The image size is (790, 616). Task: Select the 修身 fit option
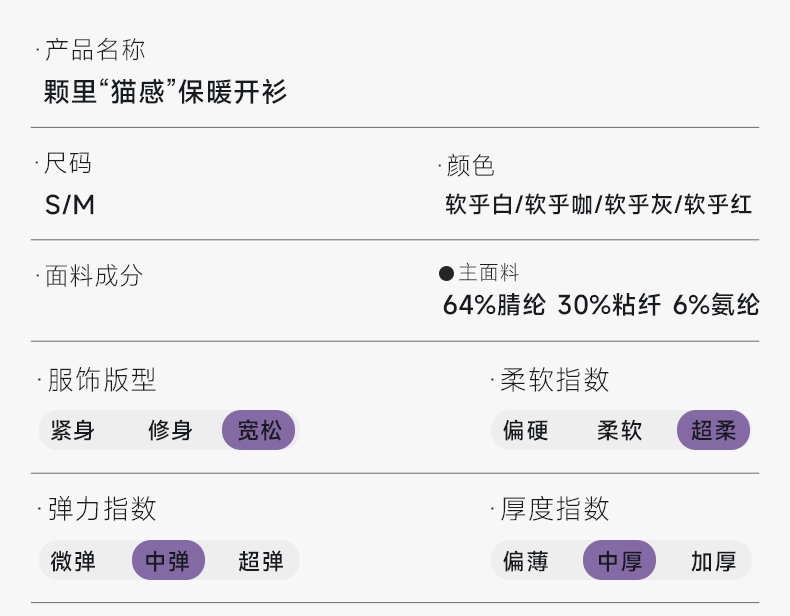click(170, 431)
